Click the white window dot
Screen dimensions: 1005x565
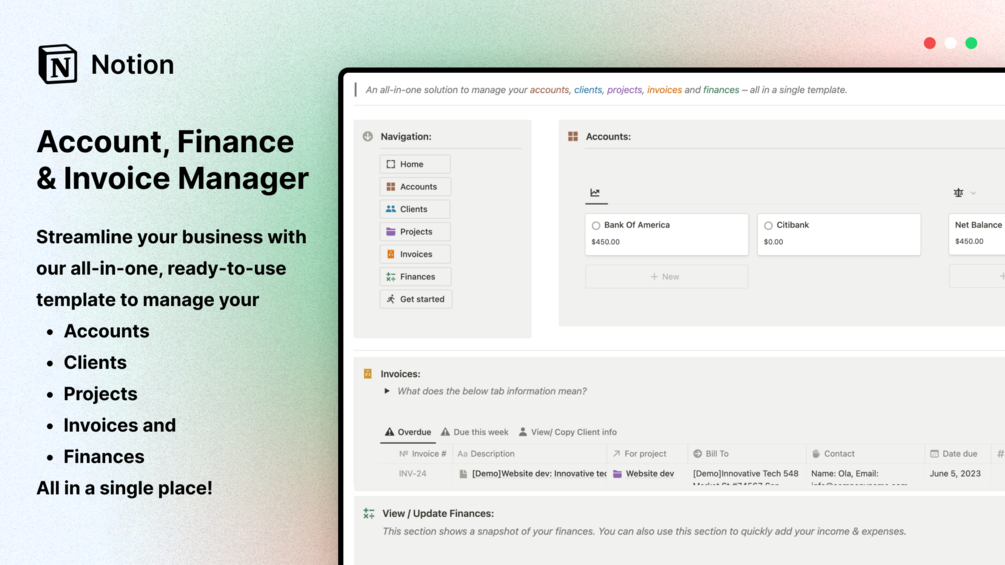(951, 43)
